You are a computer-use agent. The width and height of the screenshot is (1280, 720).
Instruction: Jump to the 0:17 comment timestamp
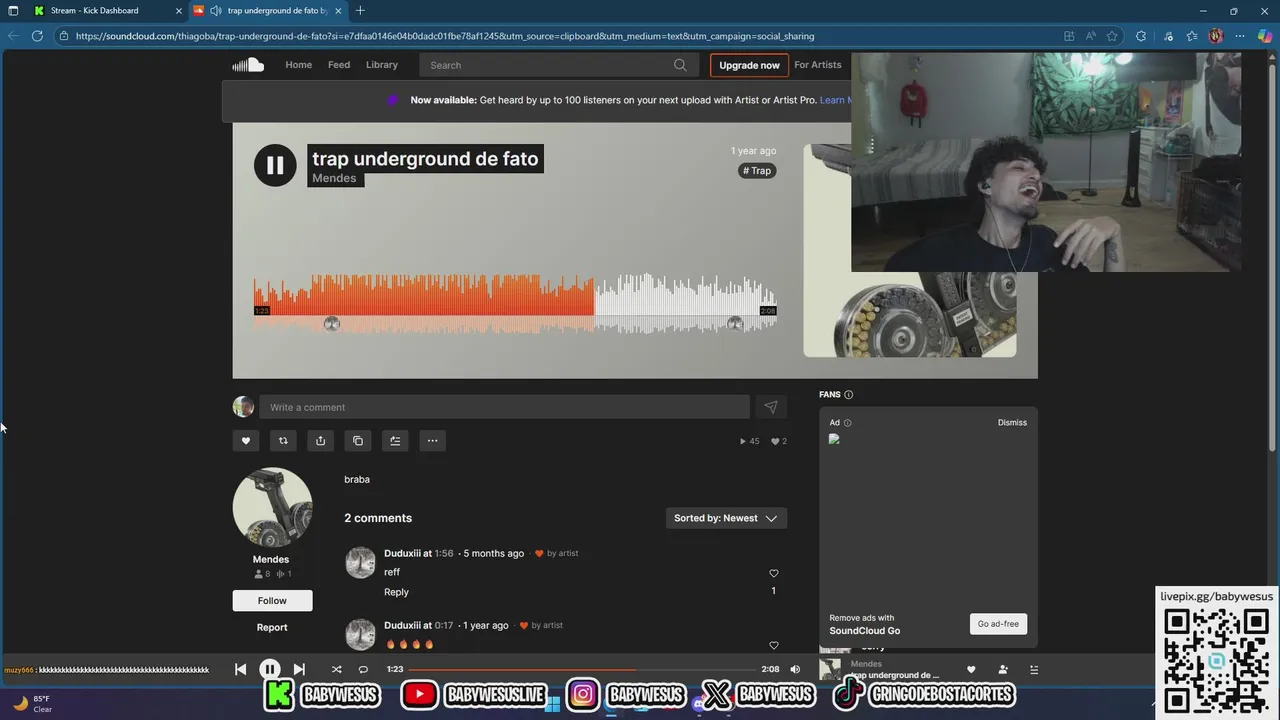point(444,625)
